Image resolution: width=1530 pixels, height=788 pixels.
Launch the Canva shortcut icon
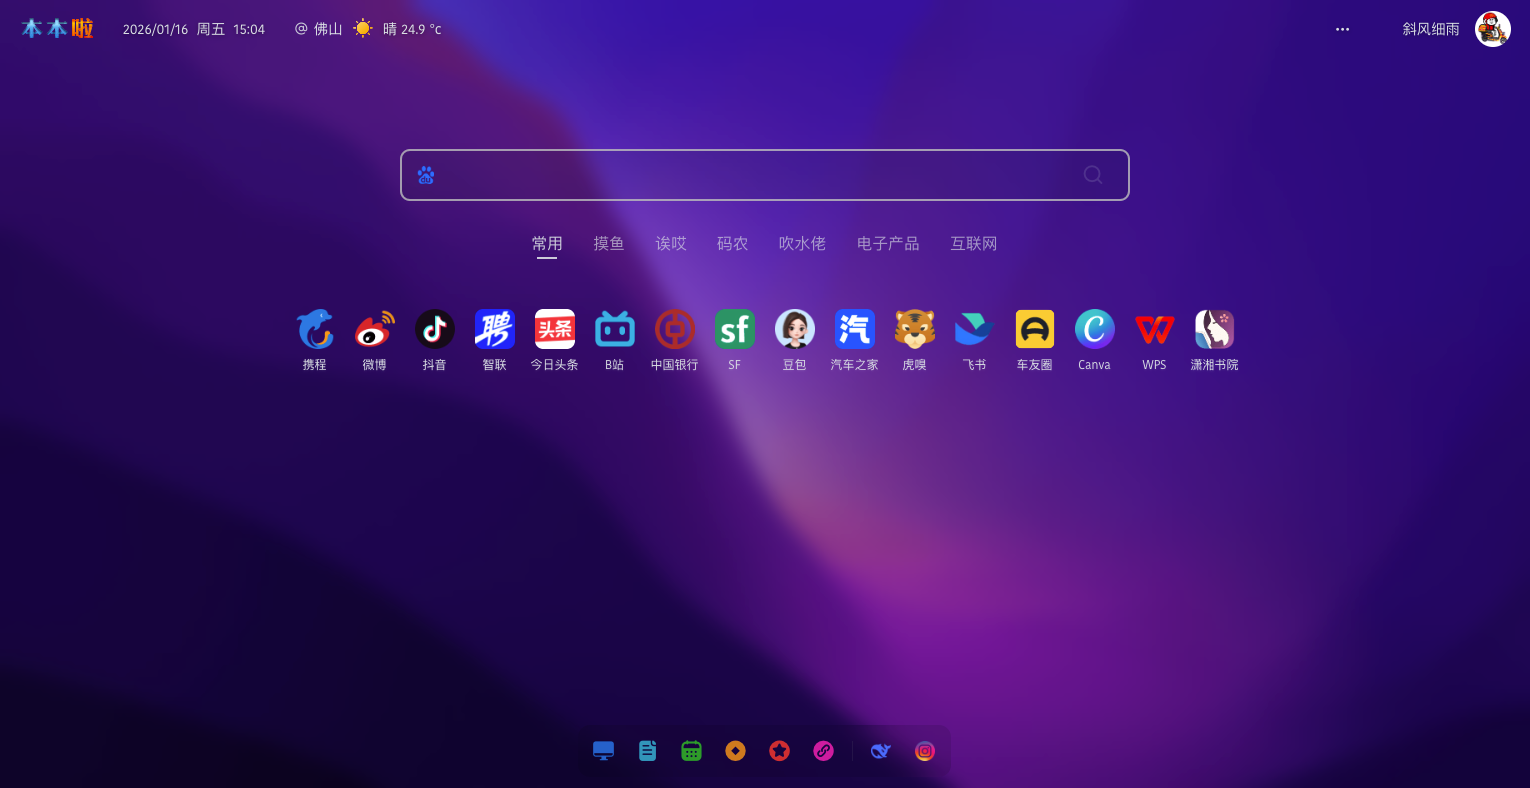(1094, 329)
